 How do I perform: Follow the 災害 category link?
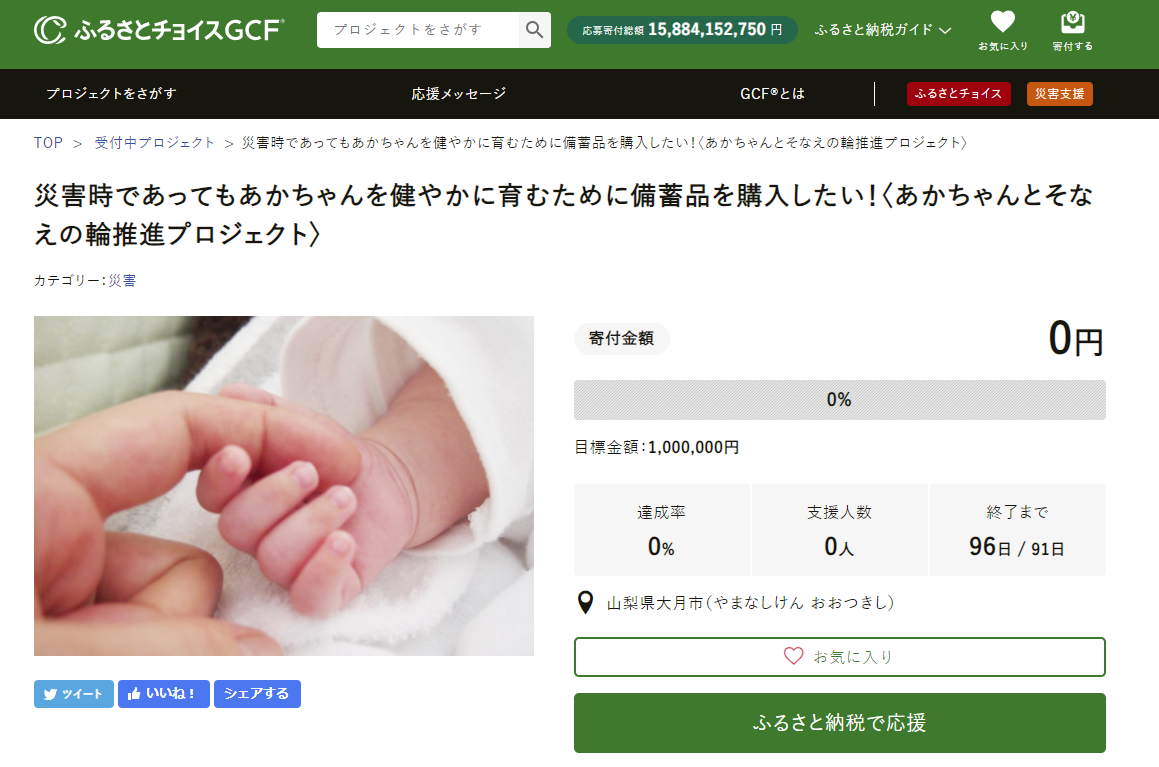pyautogui.click(x=123, y=281)
